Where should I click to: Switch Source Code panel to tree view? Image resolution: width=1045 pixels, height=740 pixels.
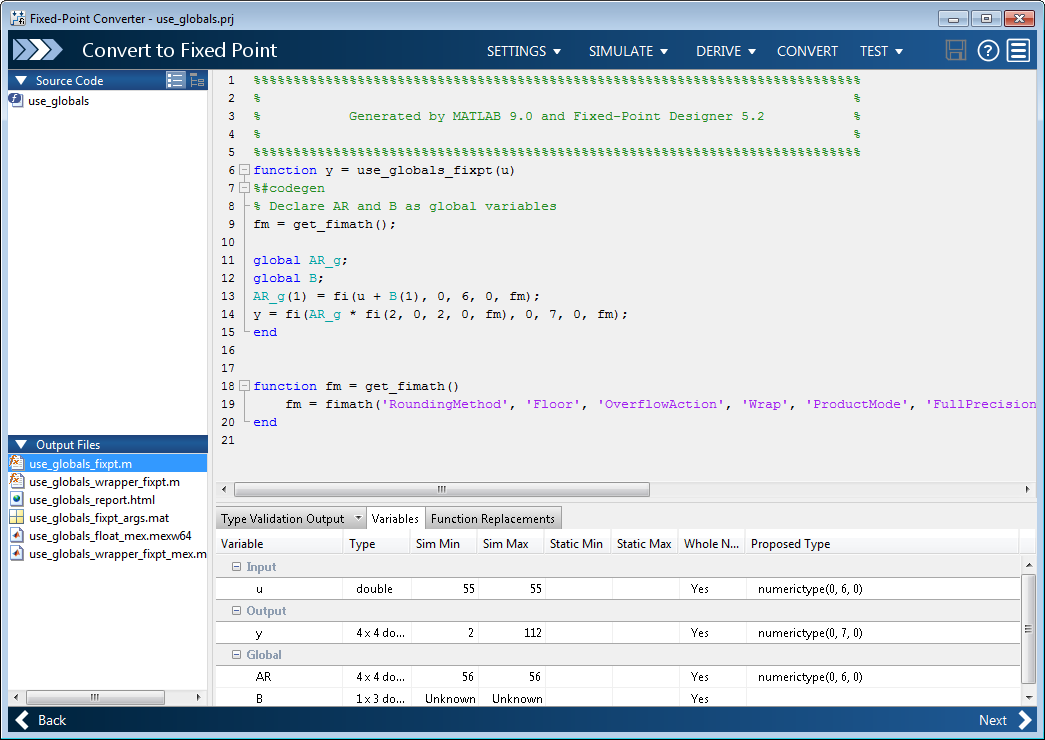(x=197, y=80)
